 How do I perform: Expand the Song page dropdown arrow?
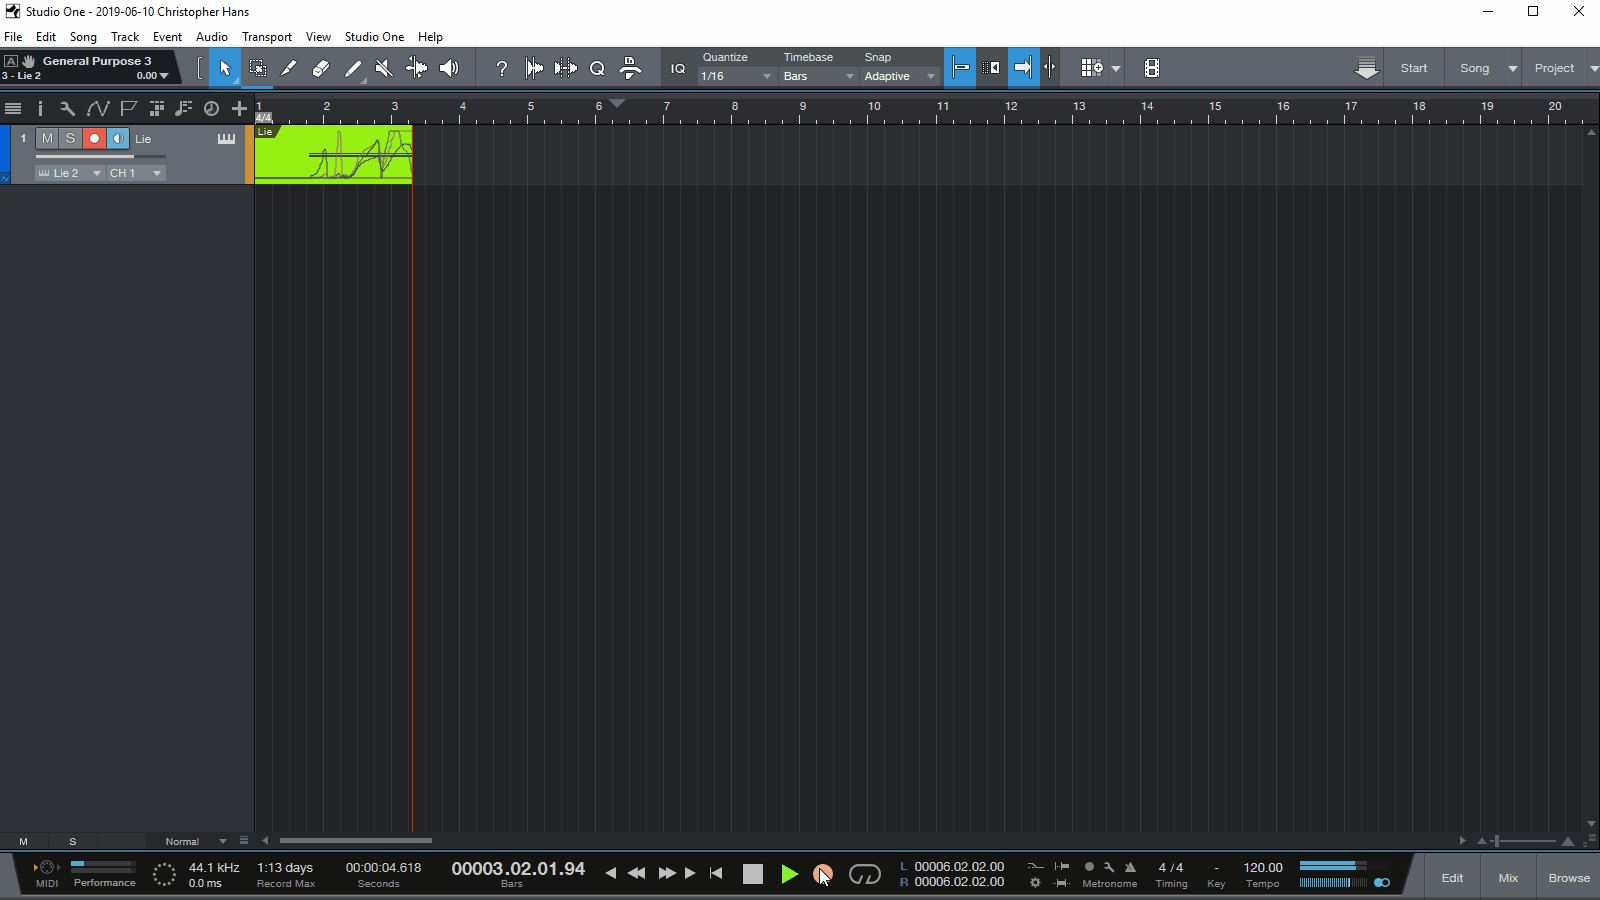pos(1513,69)
